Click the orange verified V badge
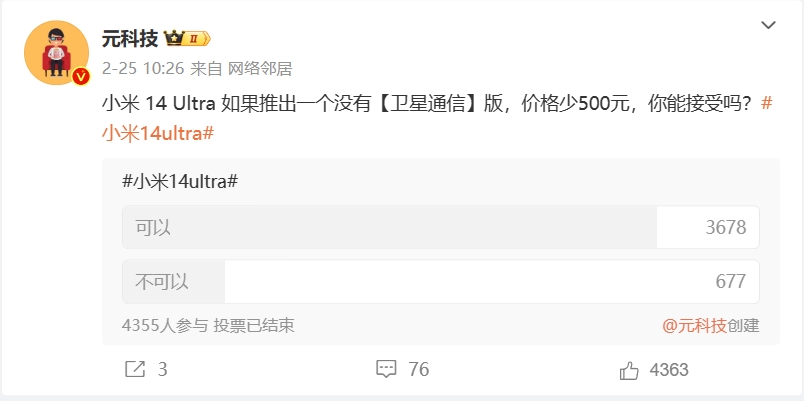This screenshot has width=804, height=401. [x=81, y=75]
